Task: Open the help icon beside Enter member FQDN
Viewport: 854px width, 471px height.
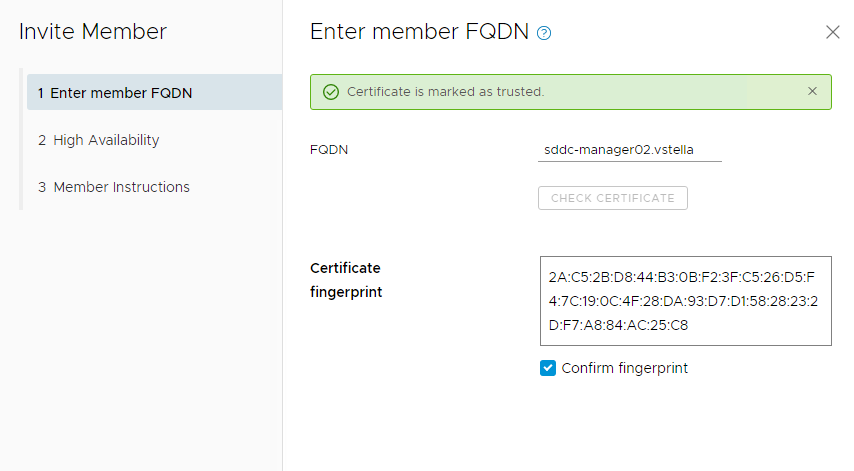Action: tap(544, 33)
